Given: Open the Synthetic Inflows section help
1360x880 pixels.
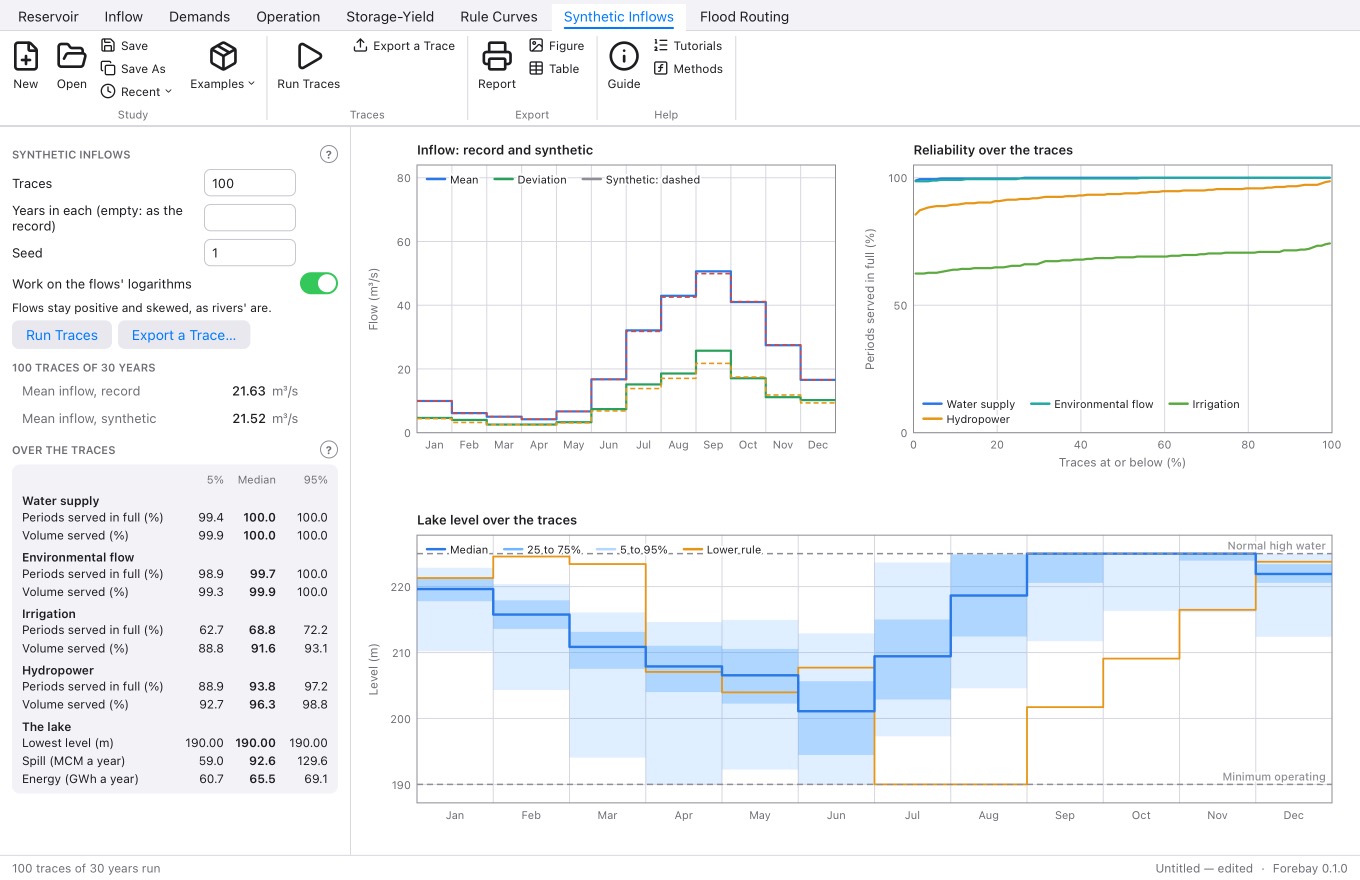Looking at the screenshot, I should click(328, 154).
